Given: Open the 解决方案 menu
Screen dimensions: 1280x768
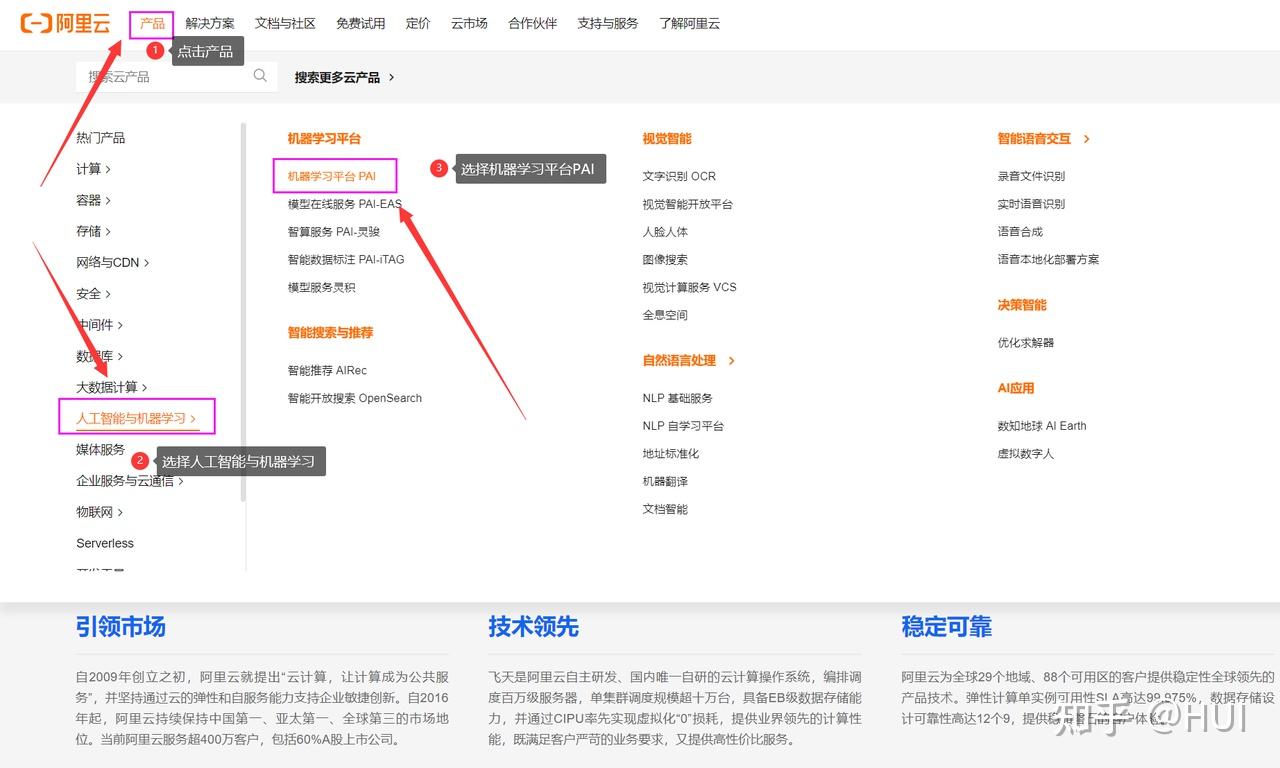Looking at the screenshot, I should (x=210, y=23).
